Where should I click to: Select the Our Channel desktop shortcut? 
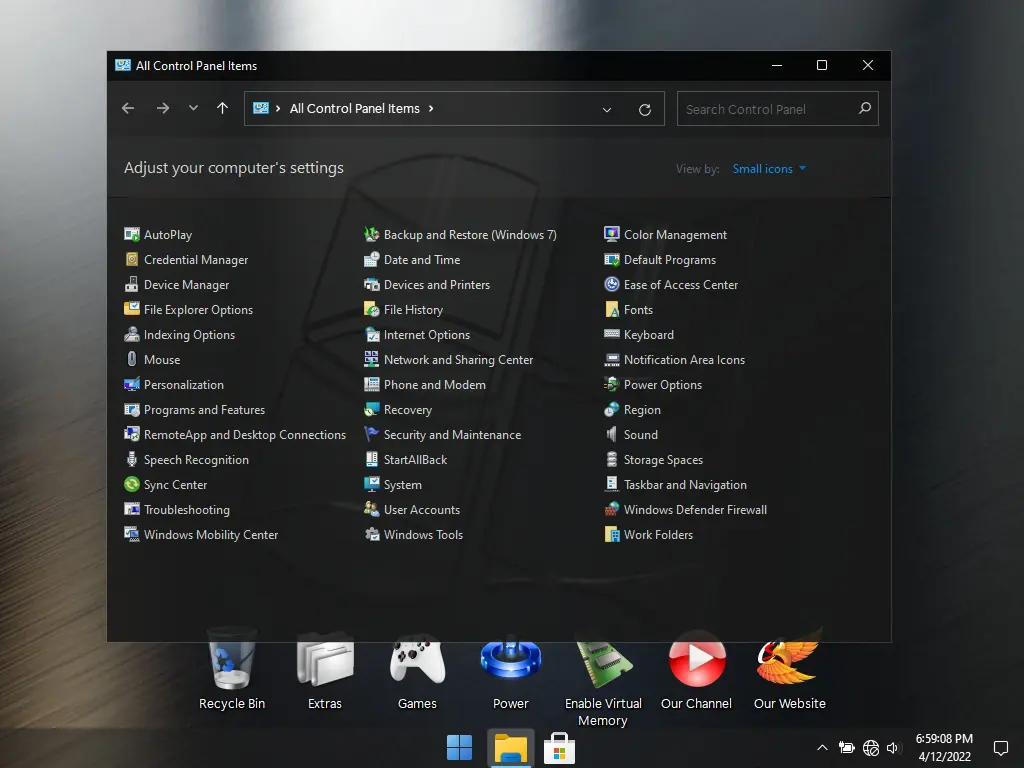[x=696, y=671]
